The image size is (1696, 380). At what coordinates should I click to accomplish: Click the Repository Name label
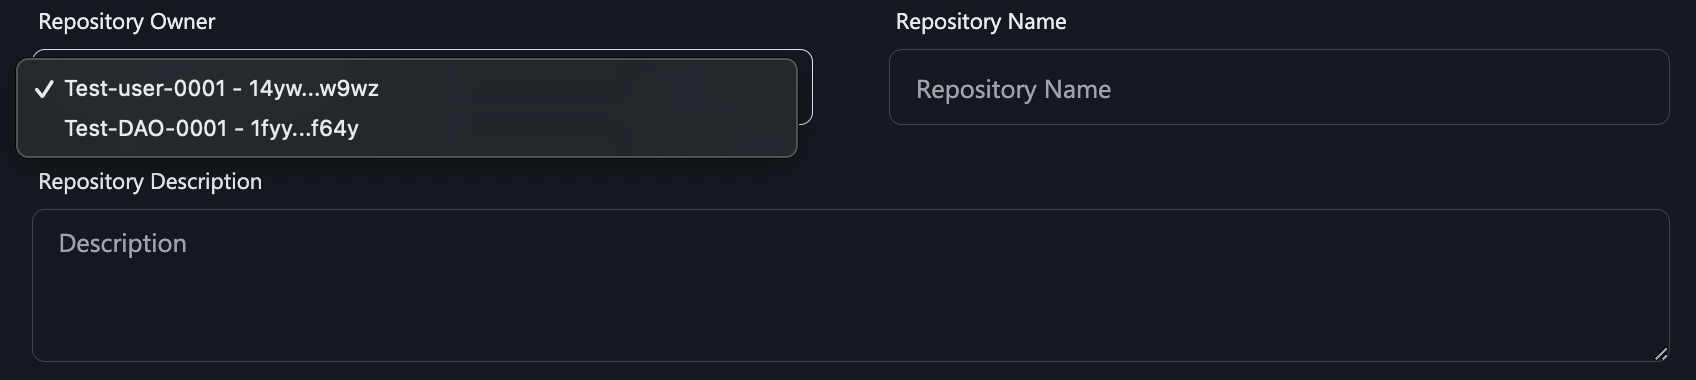(x=981, y=21)
